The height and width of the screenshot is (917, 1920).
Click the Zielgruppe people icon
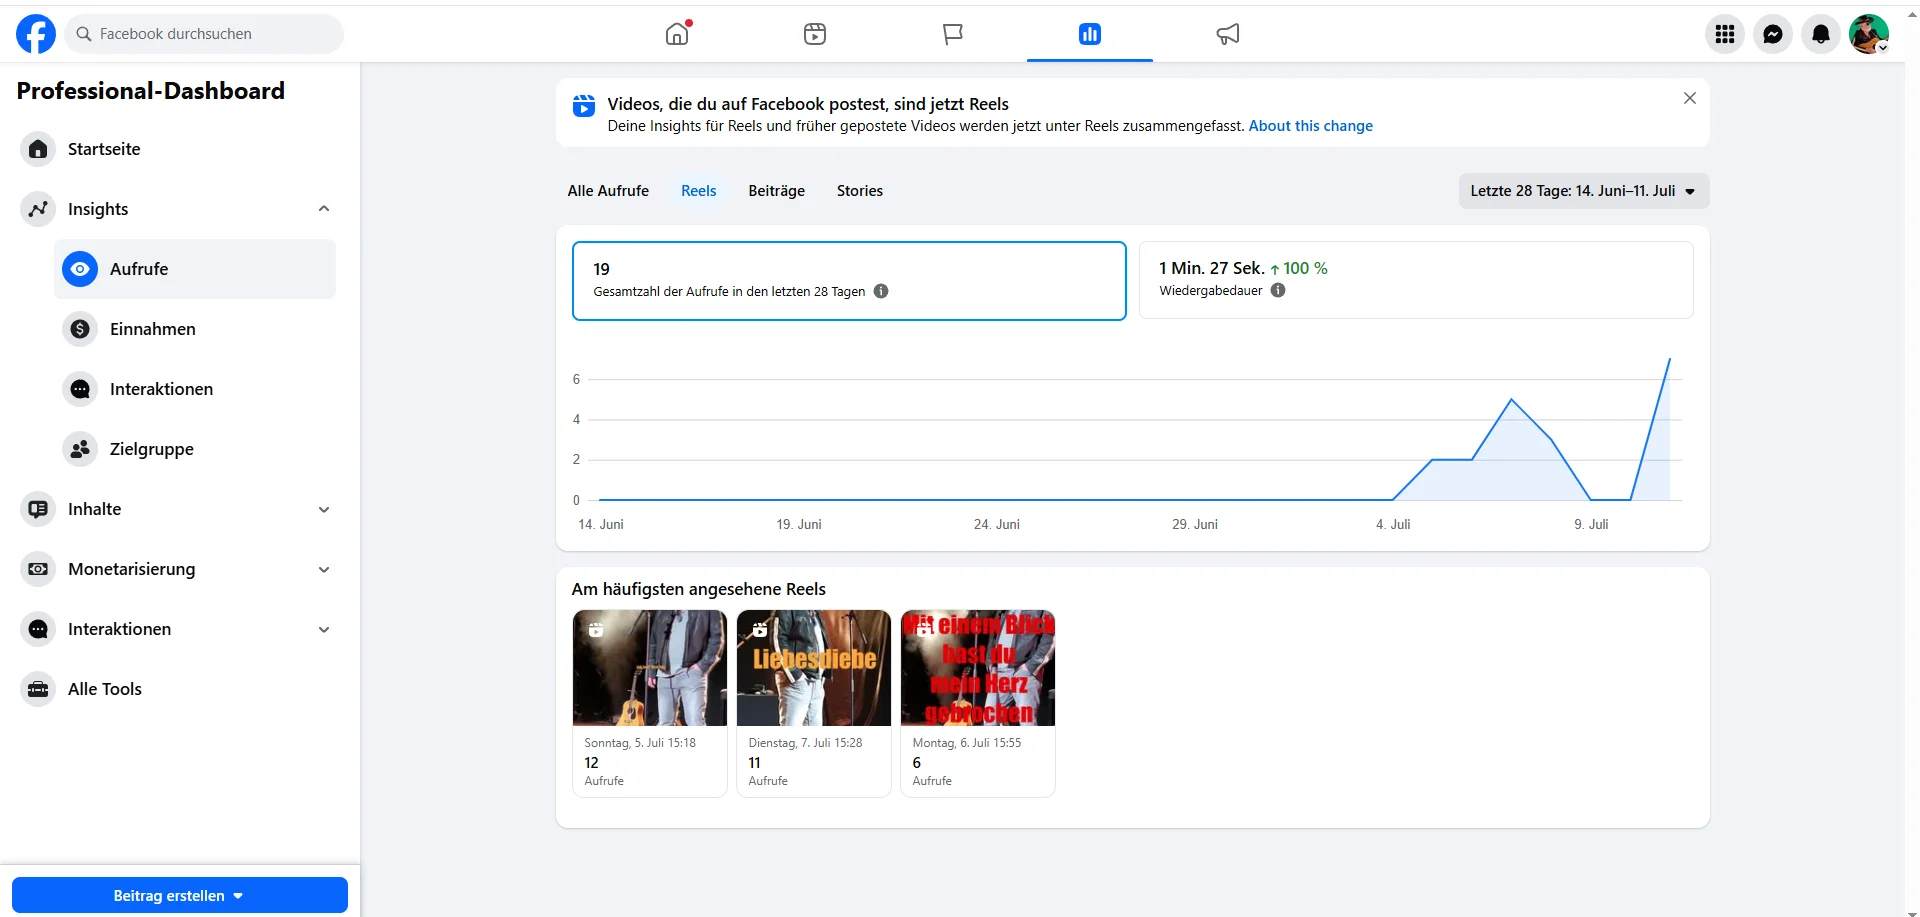(x=80, y=449)
